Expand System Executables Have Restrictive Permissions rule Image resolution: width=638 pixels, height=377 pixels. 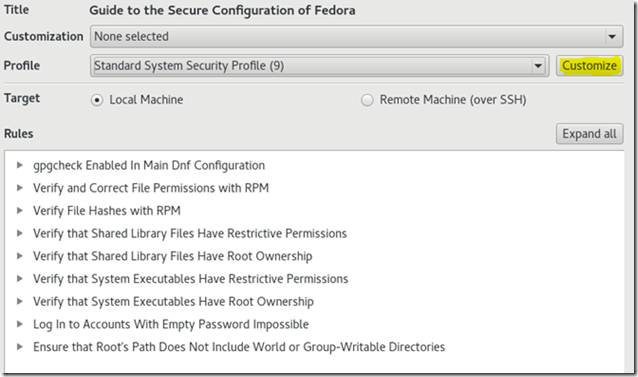click(x=19, y=279)
